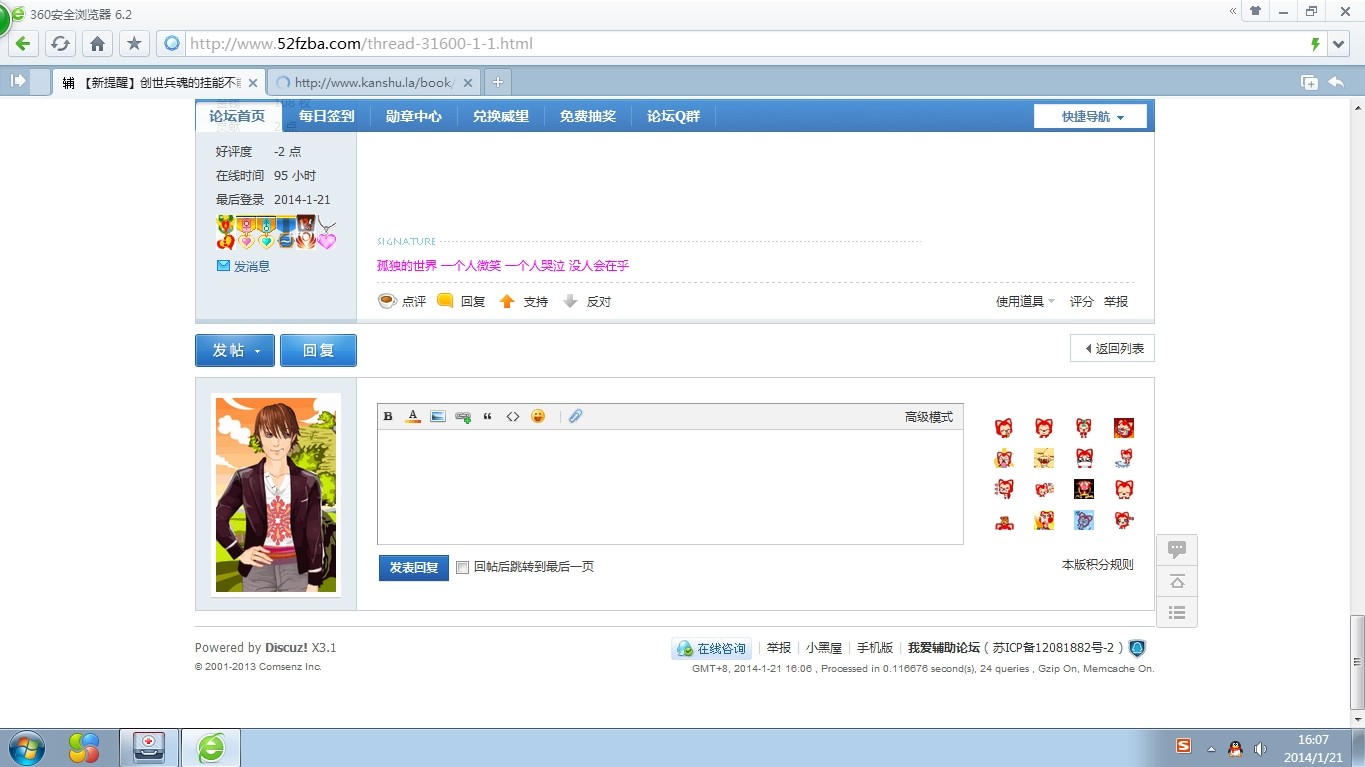
Task: Pick the yellow laughing emoticon in second row
Action: (x=1044, y=459)
